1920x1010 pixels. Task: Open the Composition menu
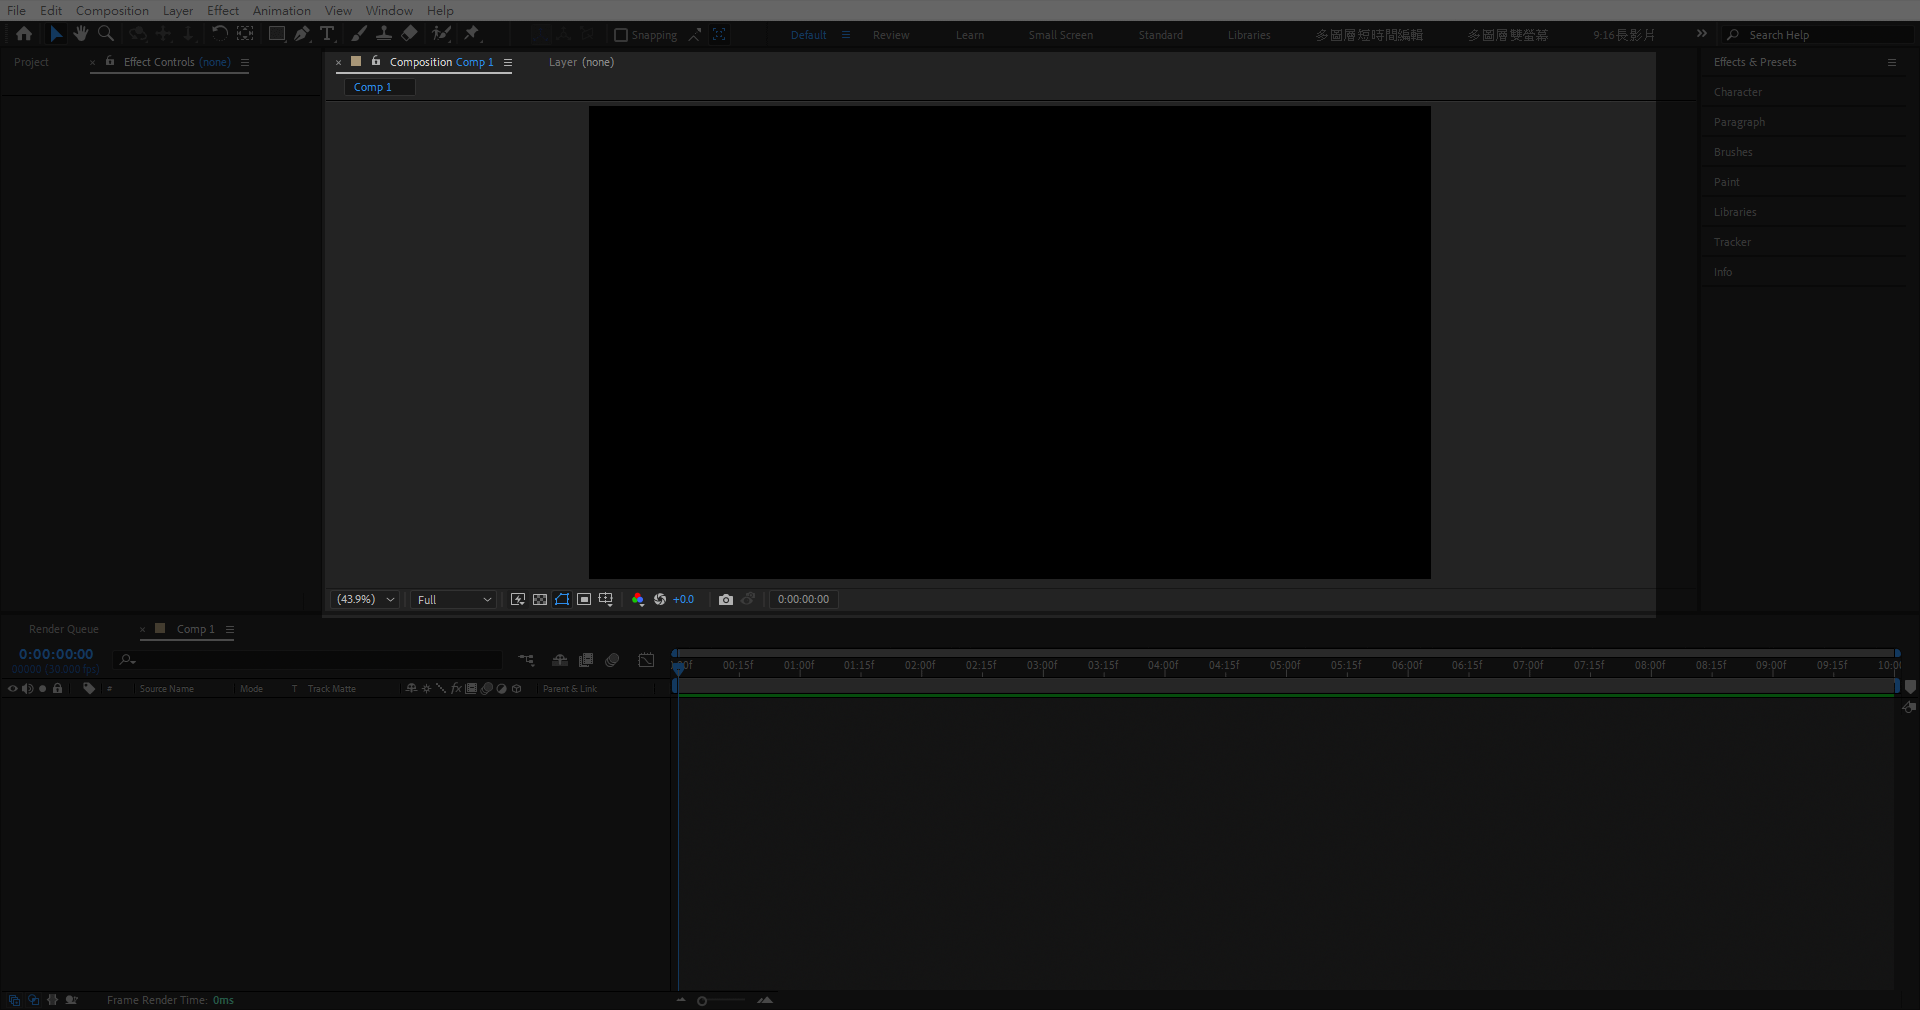pyautogui.click(x=112, y=10)
